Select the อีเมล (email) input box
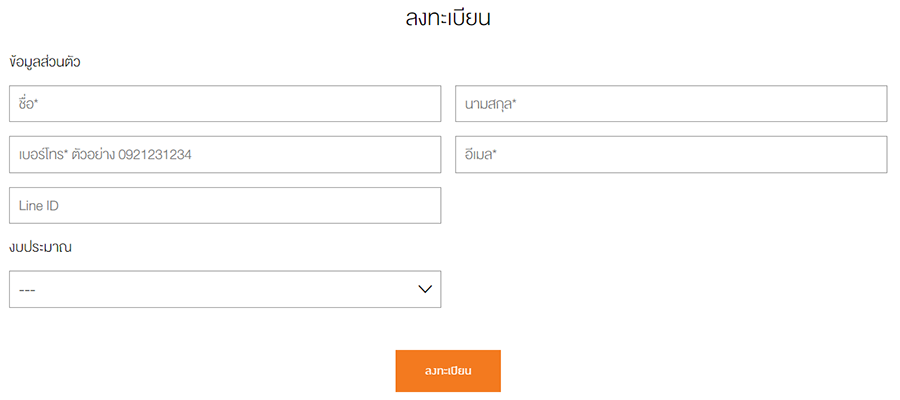900x400 pixels. click(671, 155)
